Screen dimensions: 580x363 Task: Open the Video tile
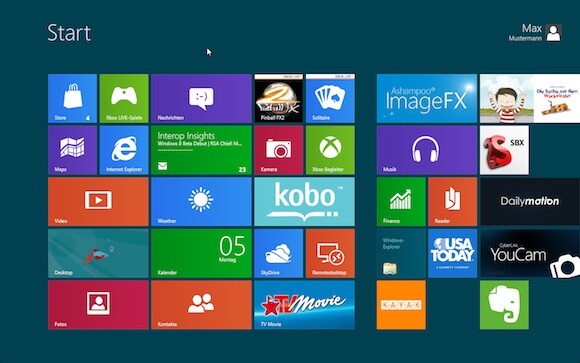[x=98, y=202]
